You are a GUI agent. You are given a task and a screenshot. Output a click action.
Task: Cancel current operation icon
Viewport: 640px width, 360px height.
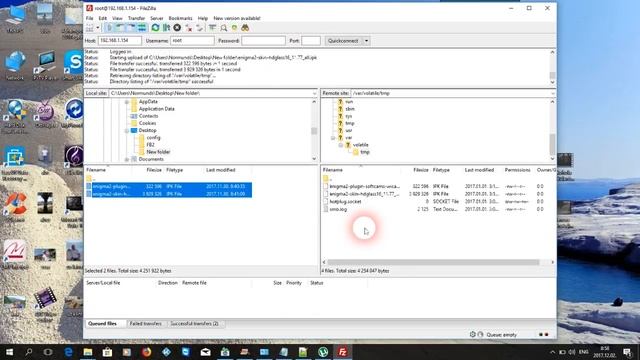[177, 28]
